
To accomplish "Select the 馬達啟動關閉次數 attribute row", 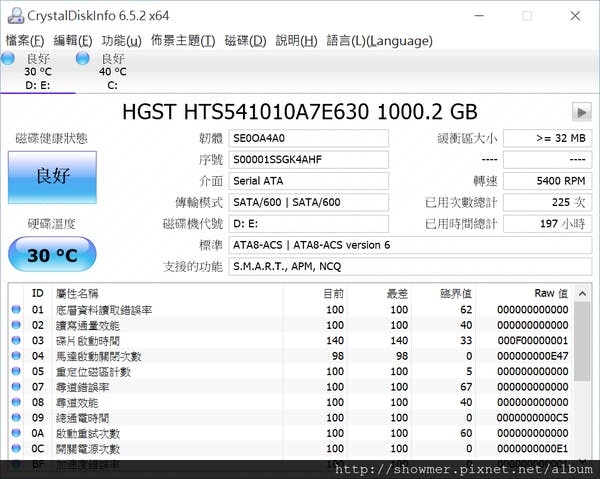I will (x=290, y=356).
